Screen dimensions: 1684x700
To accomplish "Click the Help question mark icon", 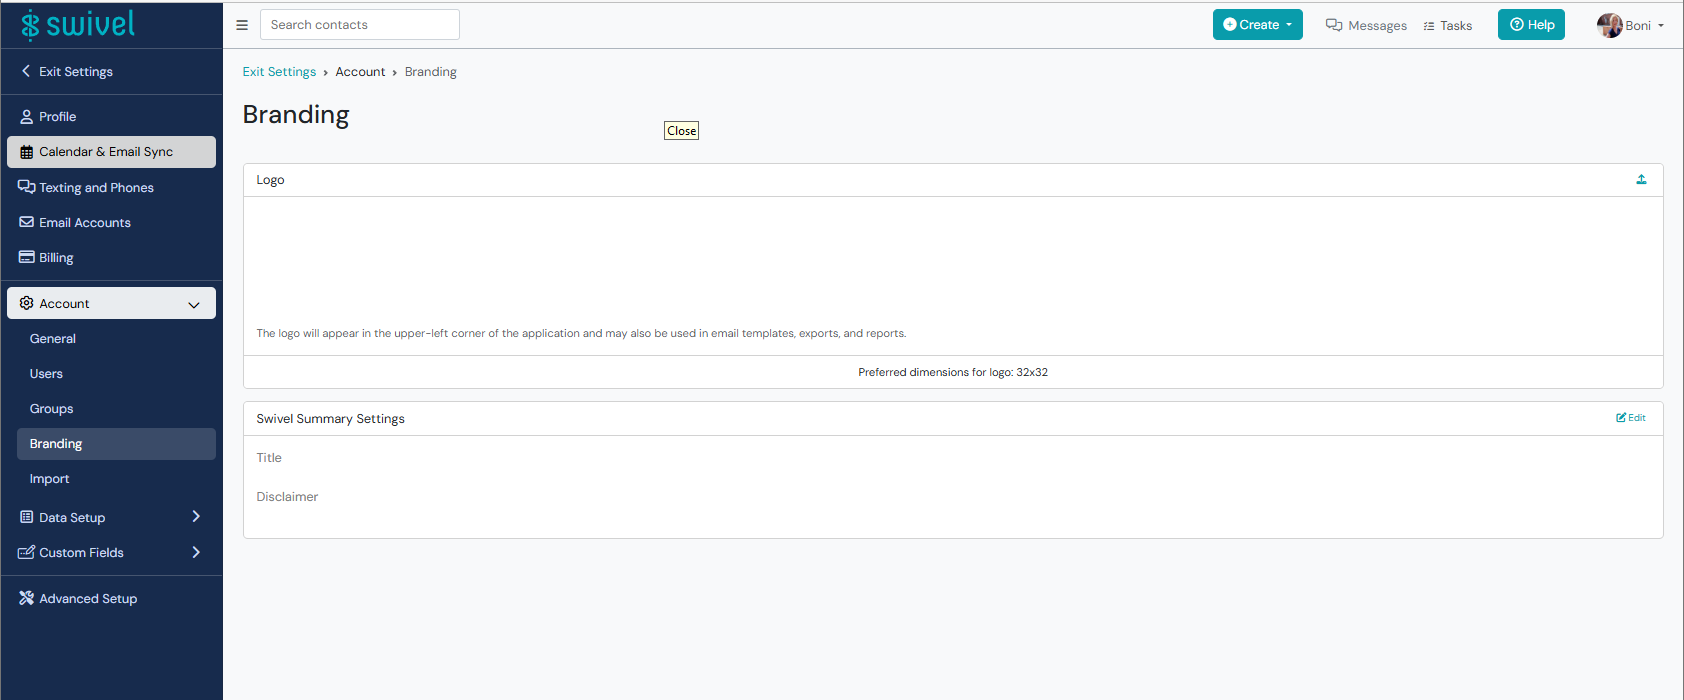I will 1517,25.
